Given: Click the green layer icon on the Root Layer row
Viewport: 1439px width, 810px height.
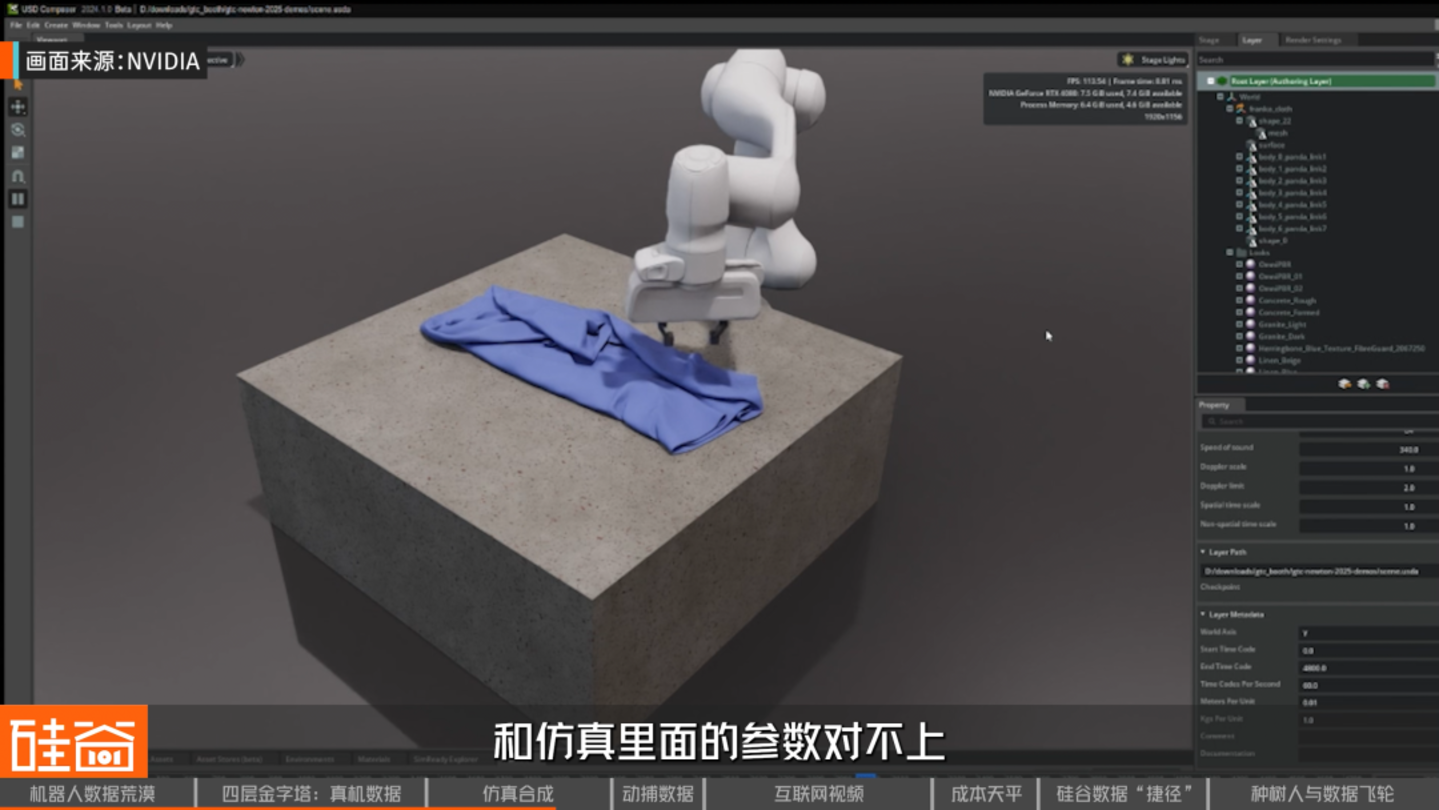Looking at the screenshot, I should point(1222,81).
